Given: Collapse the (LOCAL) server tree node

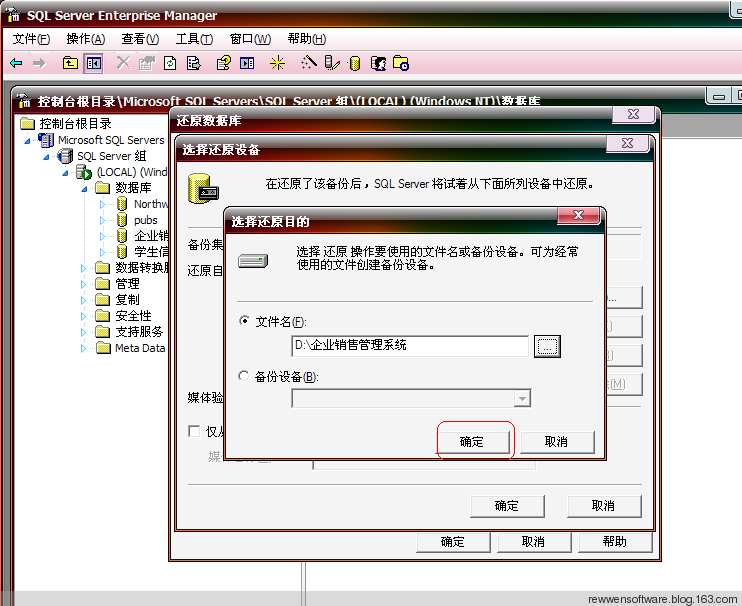Looking at the screenshot, I should 65,173.
